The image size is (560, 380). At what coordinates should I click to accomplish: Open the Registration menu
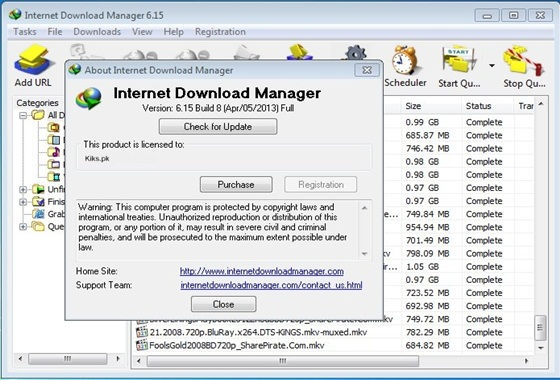(x=220, y=32)
